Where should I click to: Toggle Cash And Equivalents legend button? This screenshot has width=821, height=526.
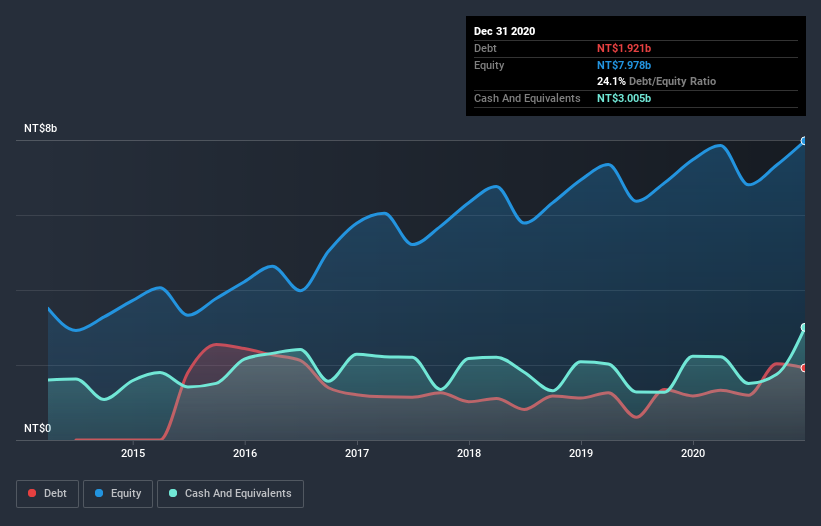click(230, 494)
